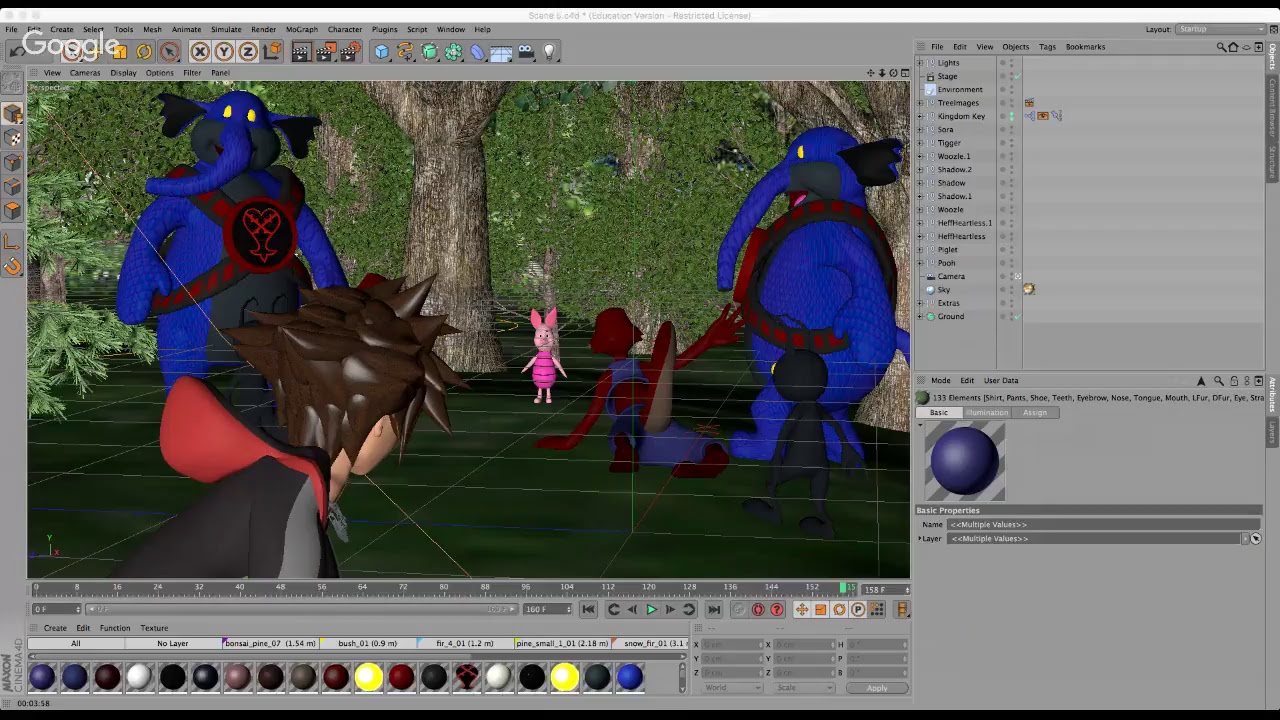Click the viewport toggle-view icon

click(904, 73)
